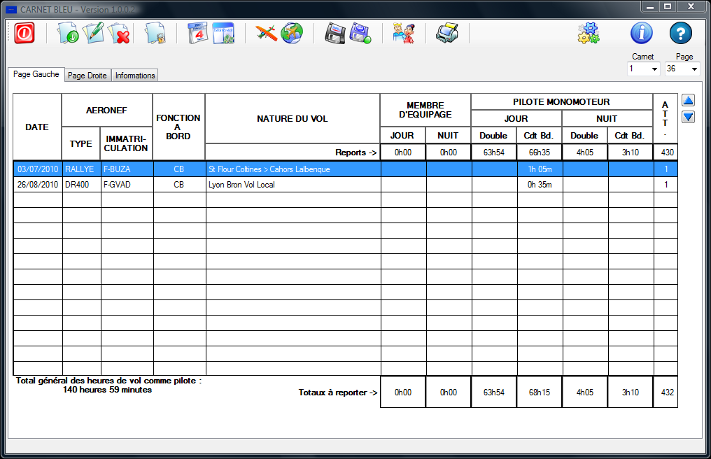The image size is (711, 459).
Task: Click the blue up arrow beside the table
Action: (688, 100)
